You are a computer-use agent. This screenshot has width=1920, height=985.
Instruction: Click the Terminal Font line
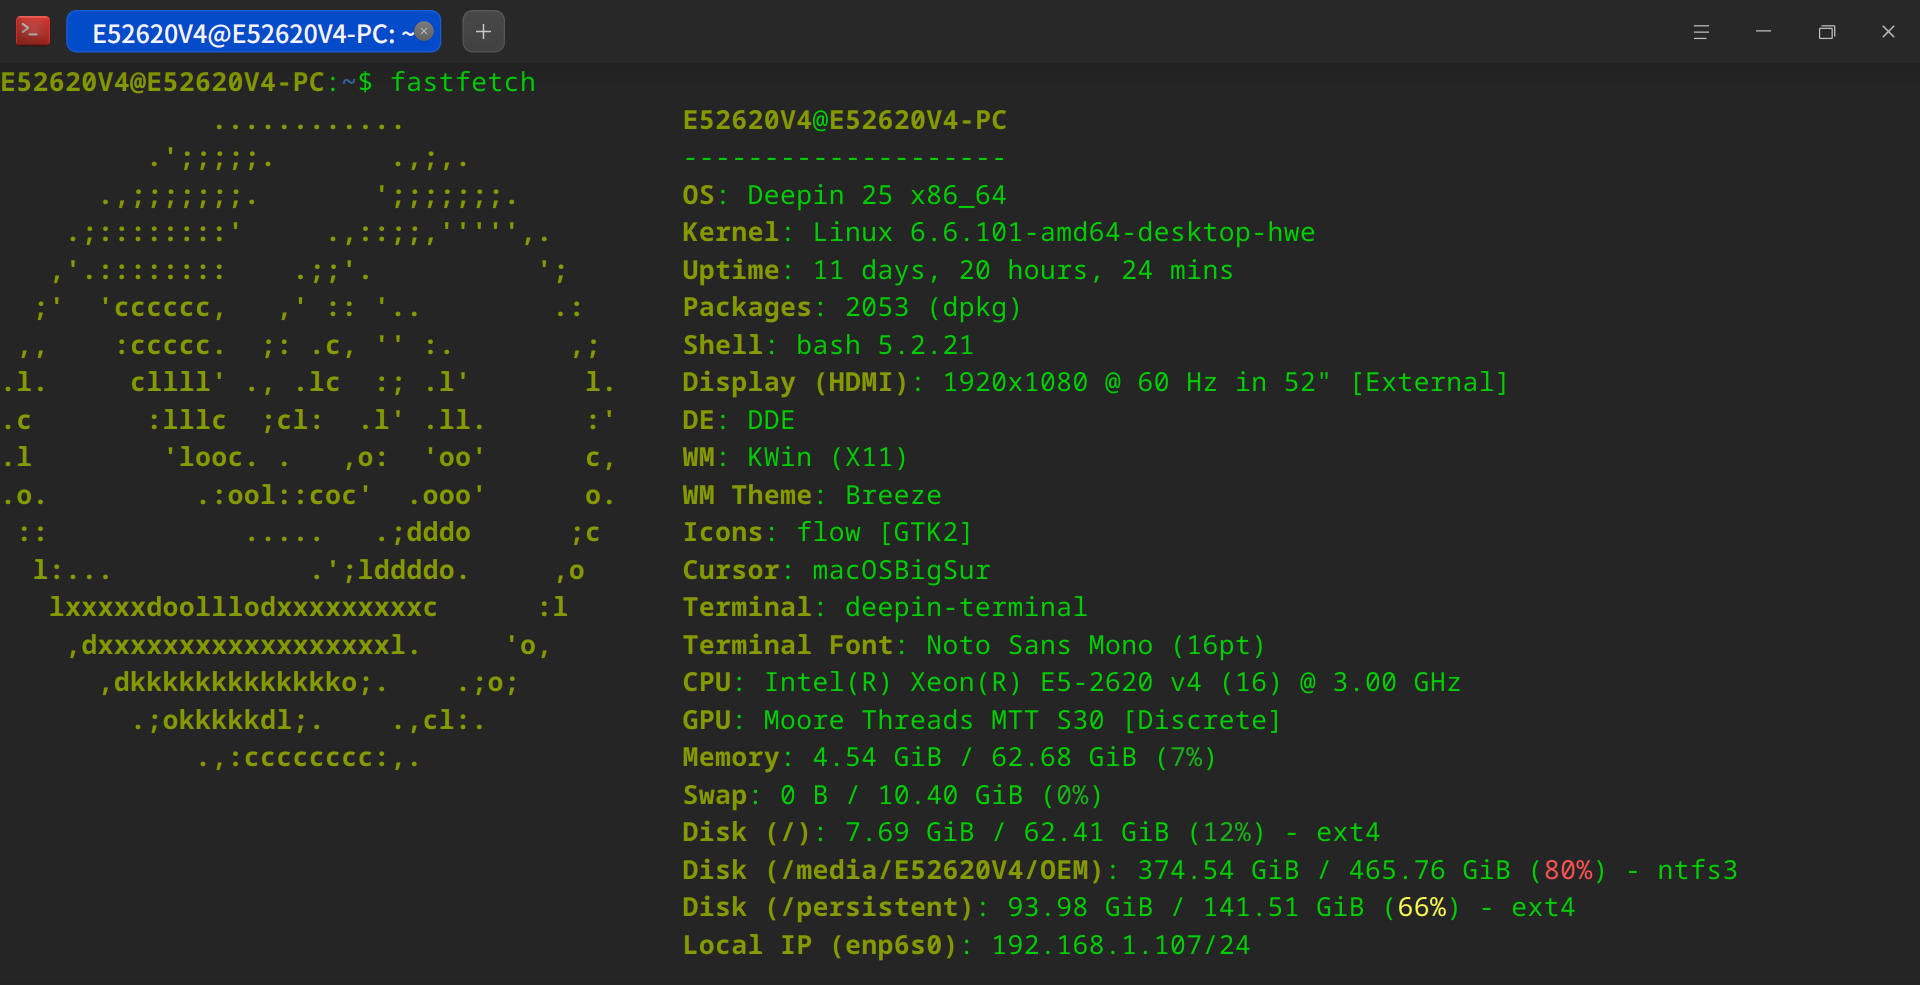[974, 645]
